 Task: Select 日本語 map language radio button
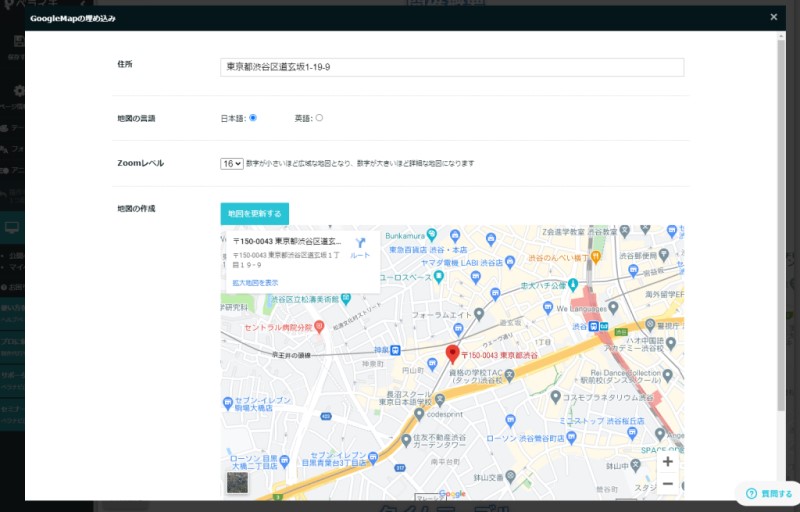[253, 118]
